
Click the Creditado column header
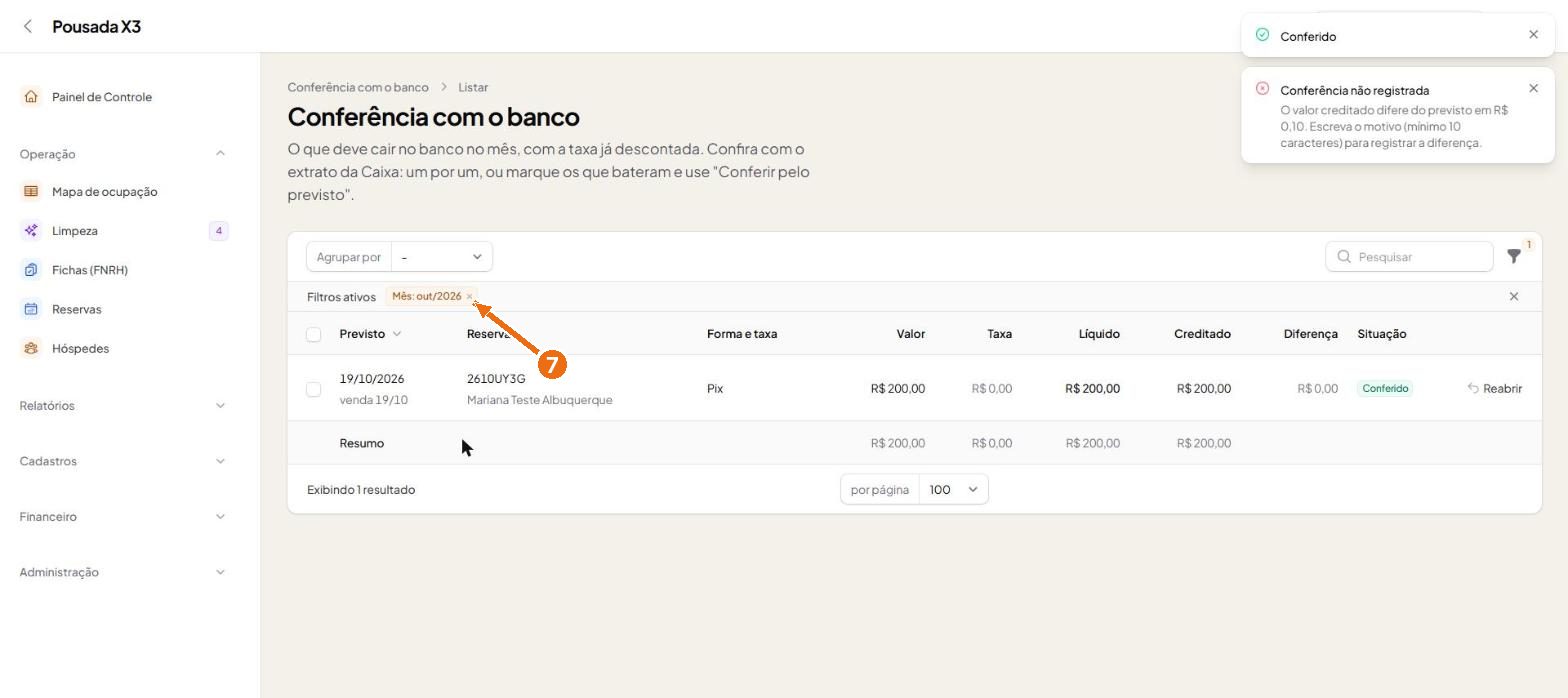pyautogui.click(x=1202, y=334)
